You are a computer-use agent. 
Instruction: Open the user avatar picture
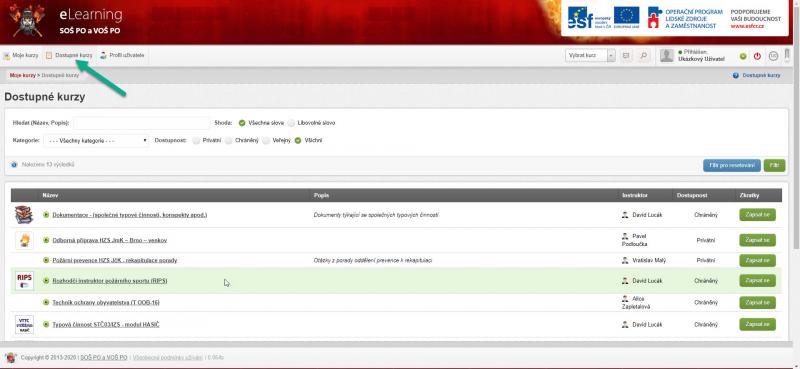(666, 56)
